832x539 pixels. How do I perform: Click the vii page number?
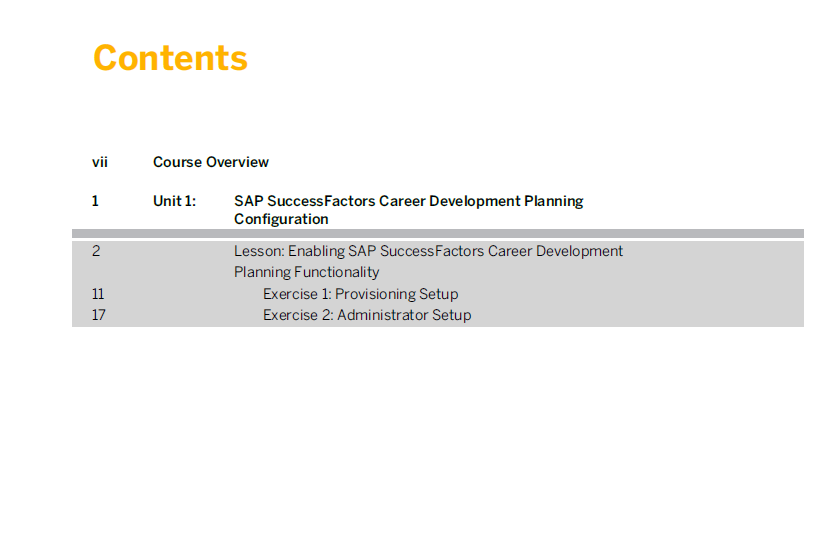pos(100,162)
